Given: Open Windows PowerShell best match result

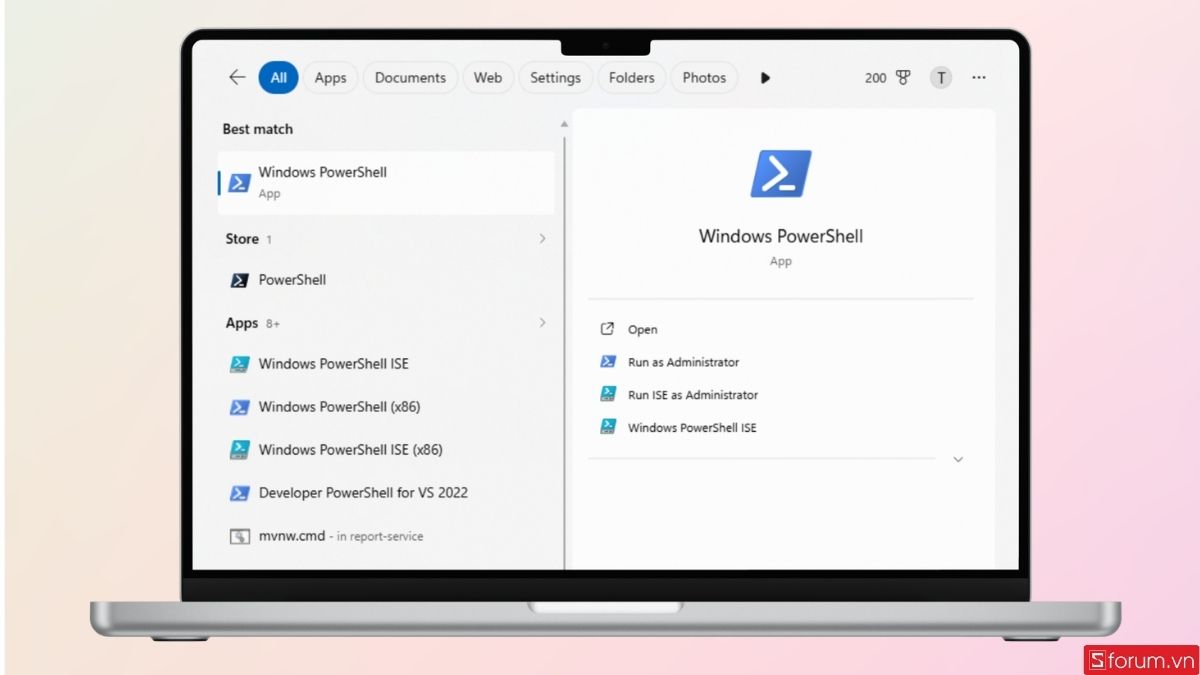Looking at the screenshot, I should click(x=386, y=182).
